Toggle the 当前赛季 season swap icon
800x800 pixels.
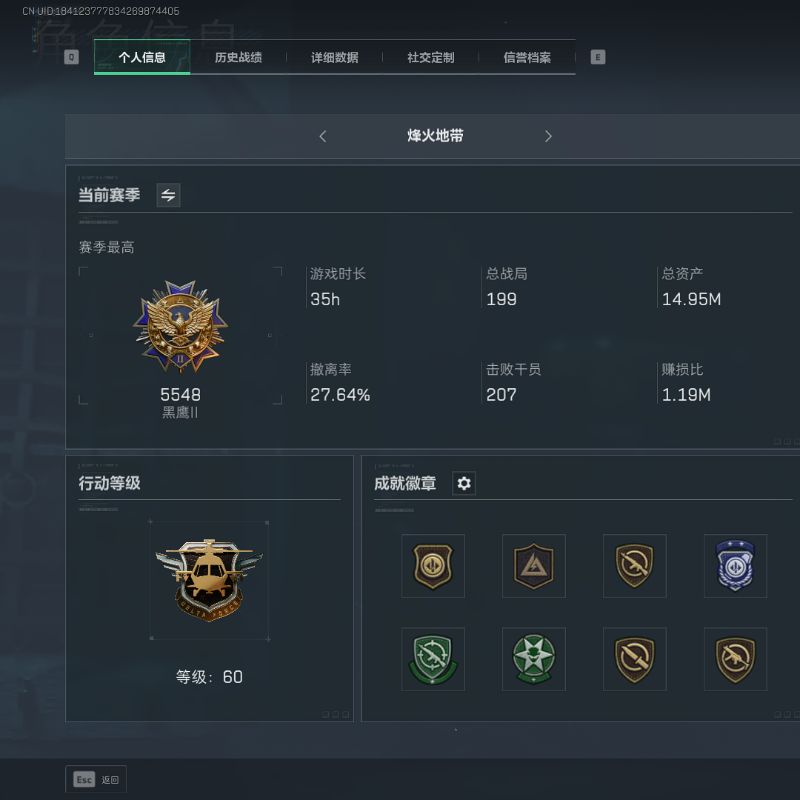click(168, 195)
